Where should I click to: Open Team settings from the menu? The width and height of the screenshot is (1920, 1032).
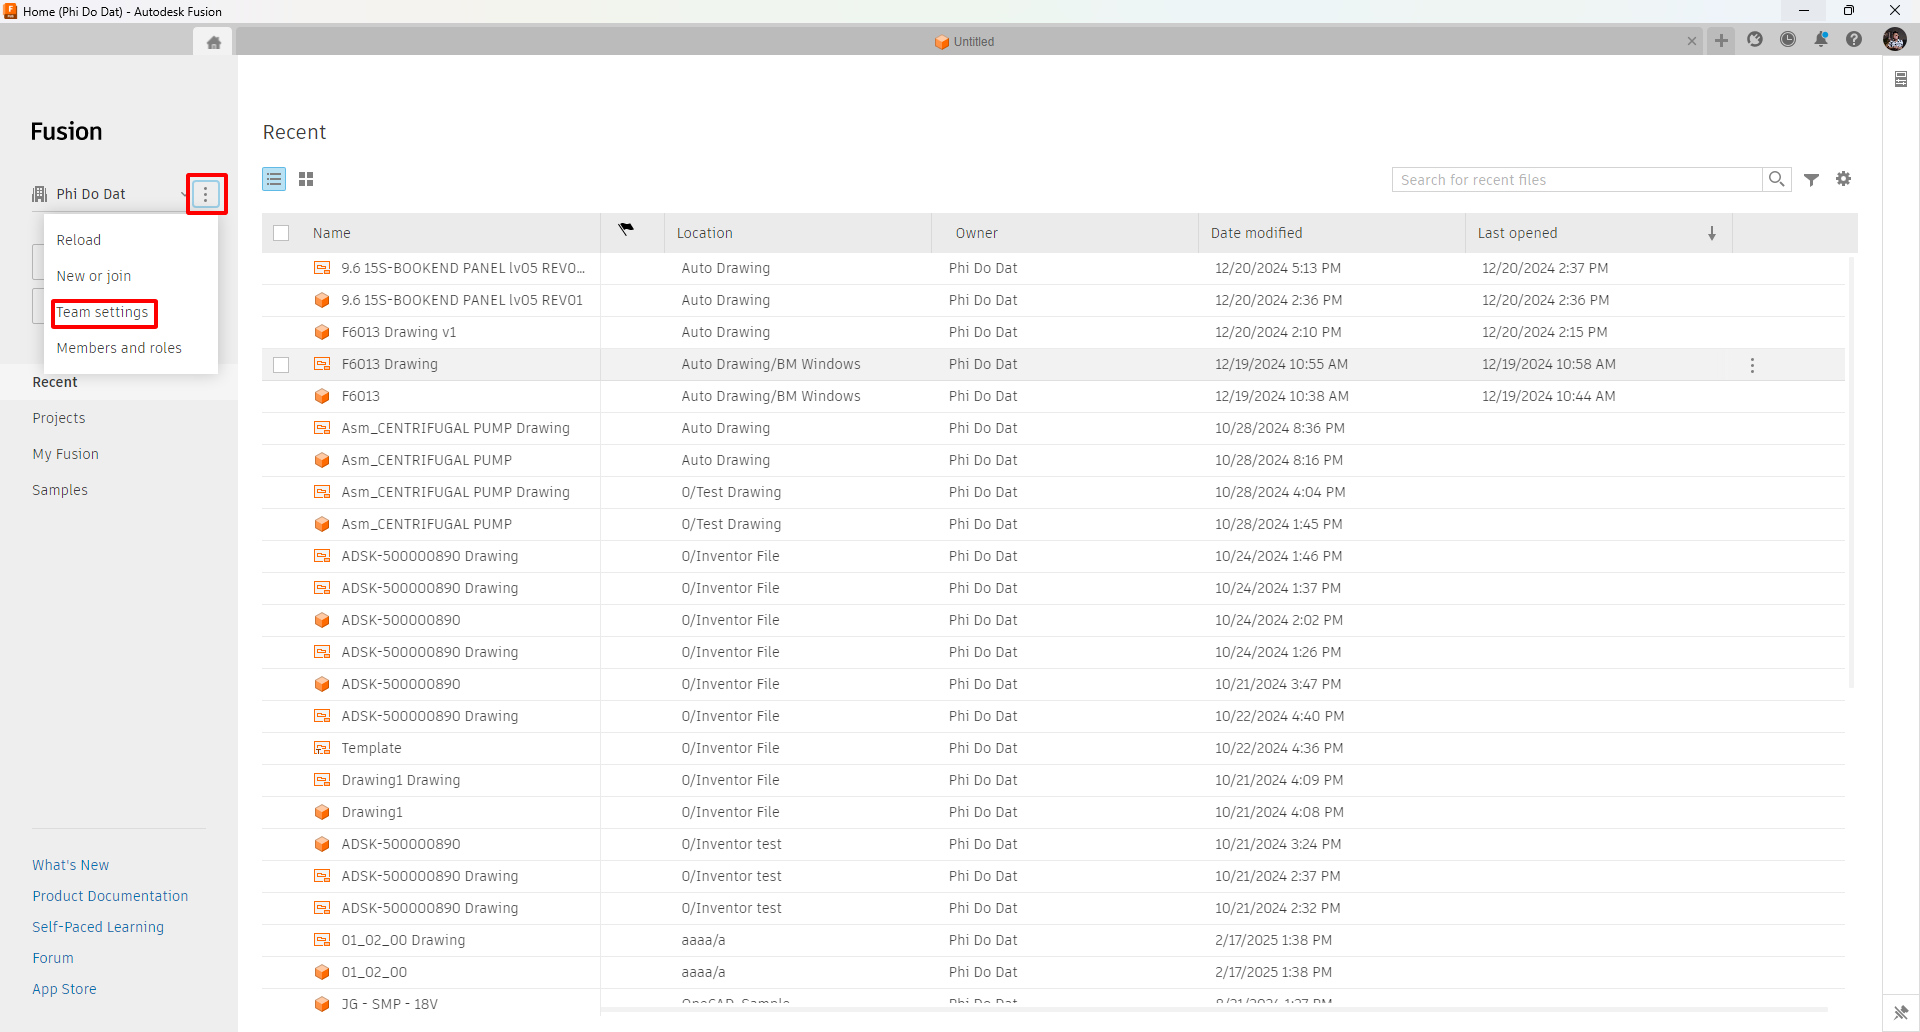[102, 312]
